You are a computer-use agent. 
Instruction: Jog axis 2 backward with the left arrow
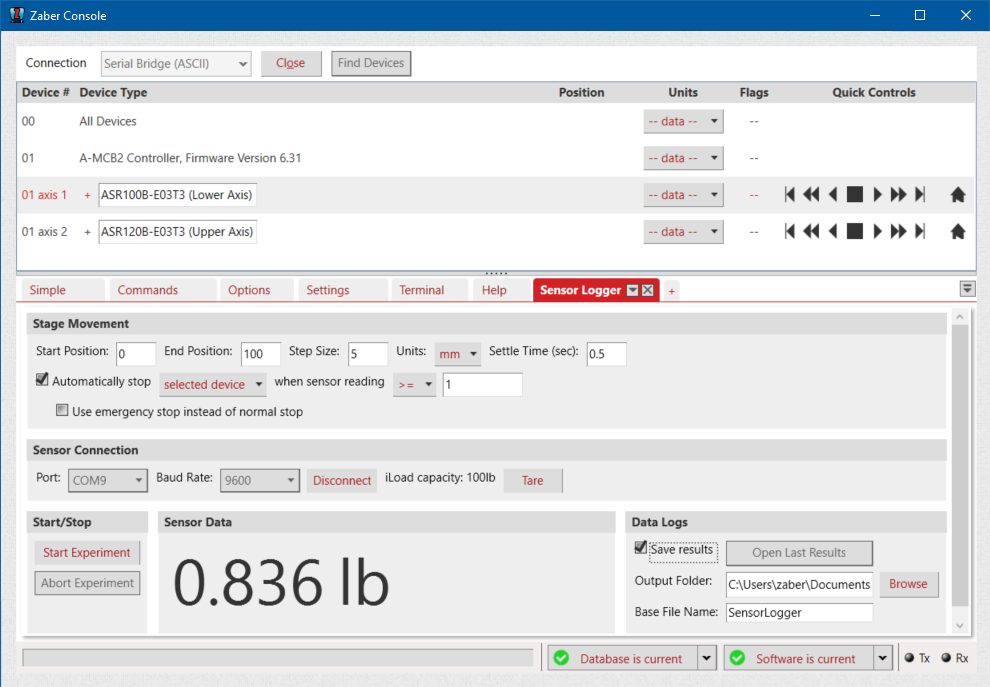click(x=833, y=232)
